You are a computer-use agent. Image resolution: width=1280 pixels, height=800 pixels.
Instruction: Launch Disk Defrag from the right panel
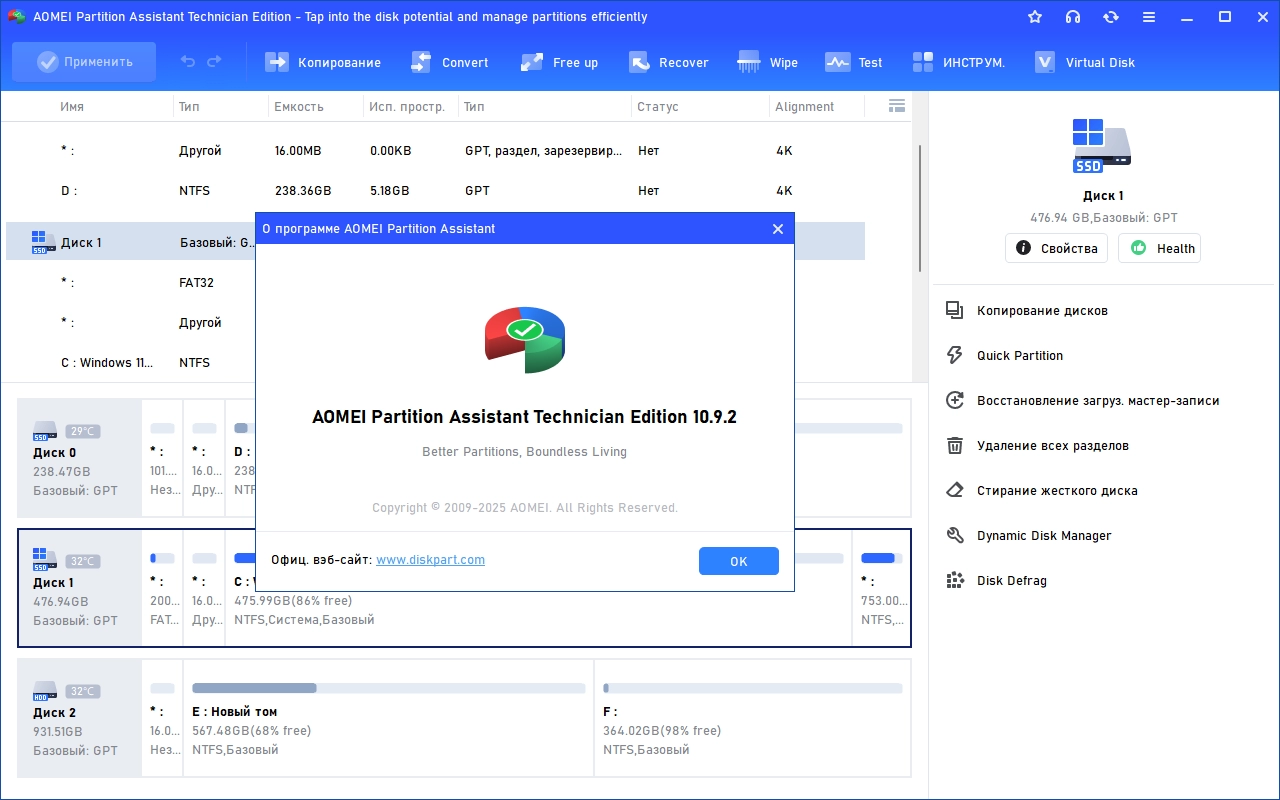(996, 581)
